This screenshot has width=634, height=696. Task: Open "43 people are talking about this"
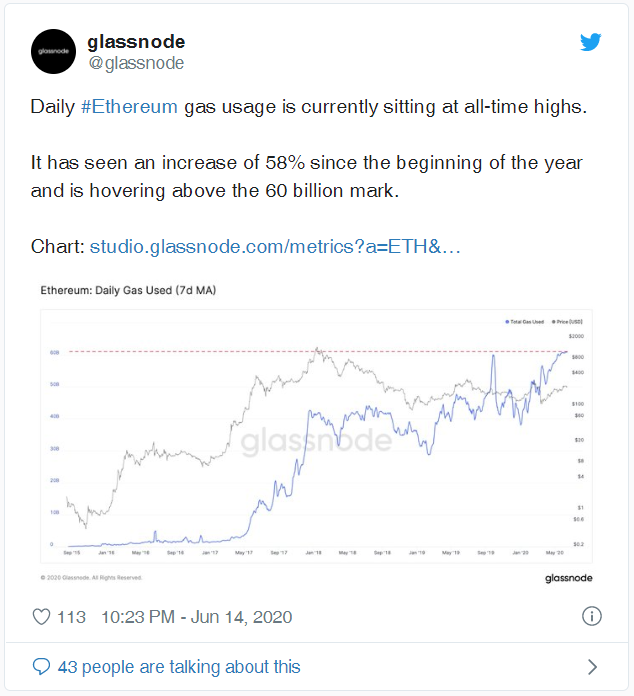click(178, 666)
